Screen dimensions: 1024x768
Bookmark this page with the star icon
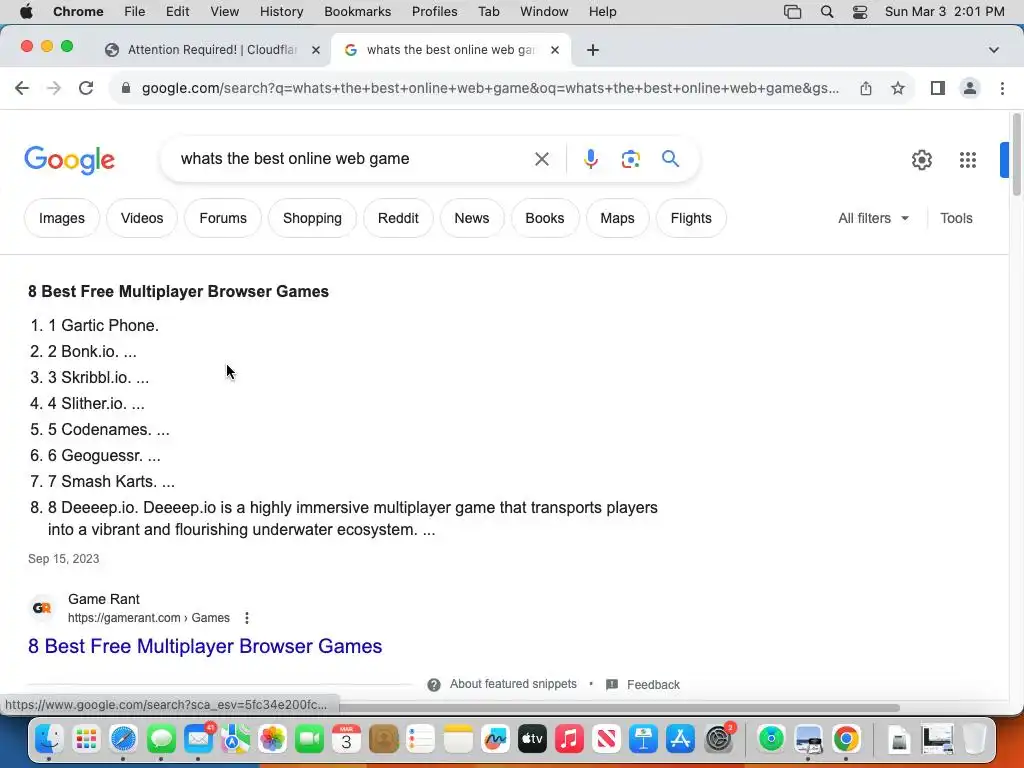coord(898,88)
